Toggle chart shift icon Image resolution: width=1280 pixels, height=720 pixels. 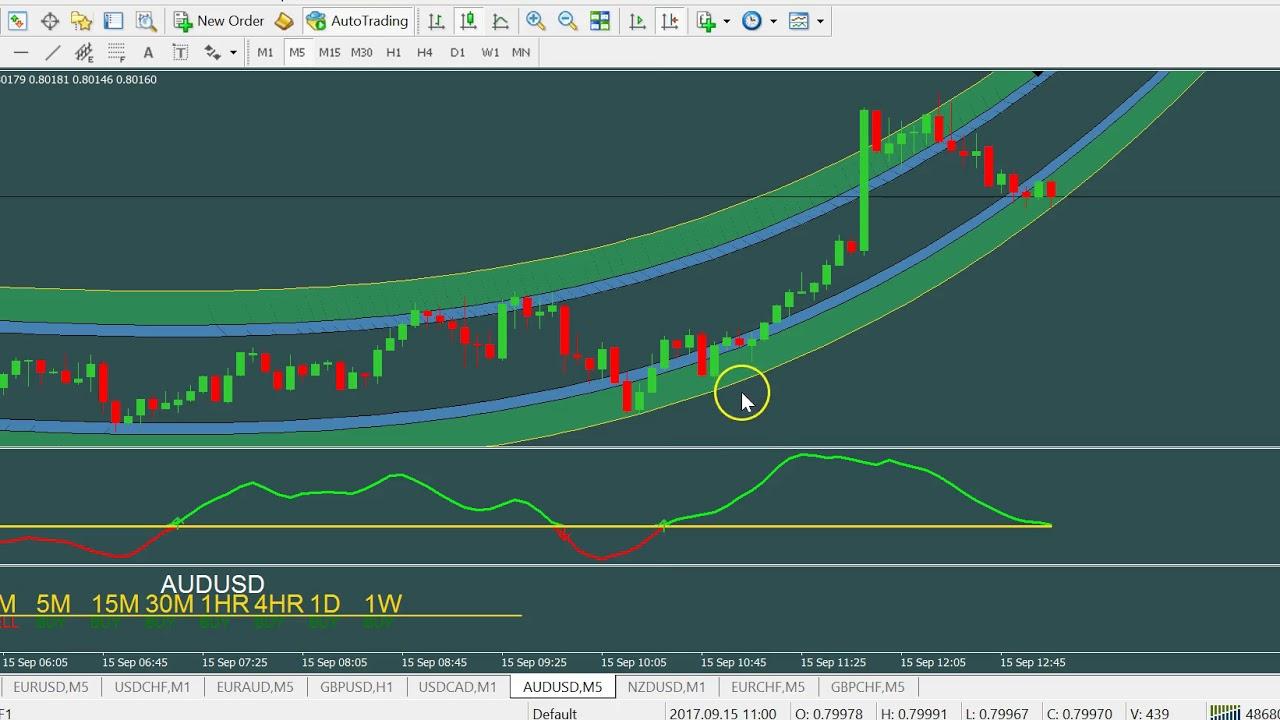pos(670,20)
